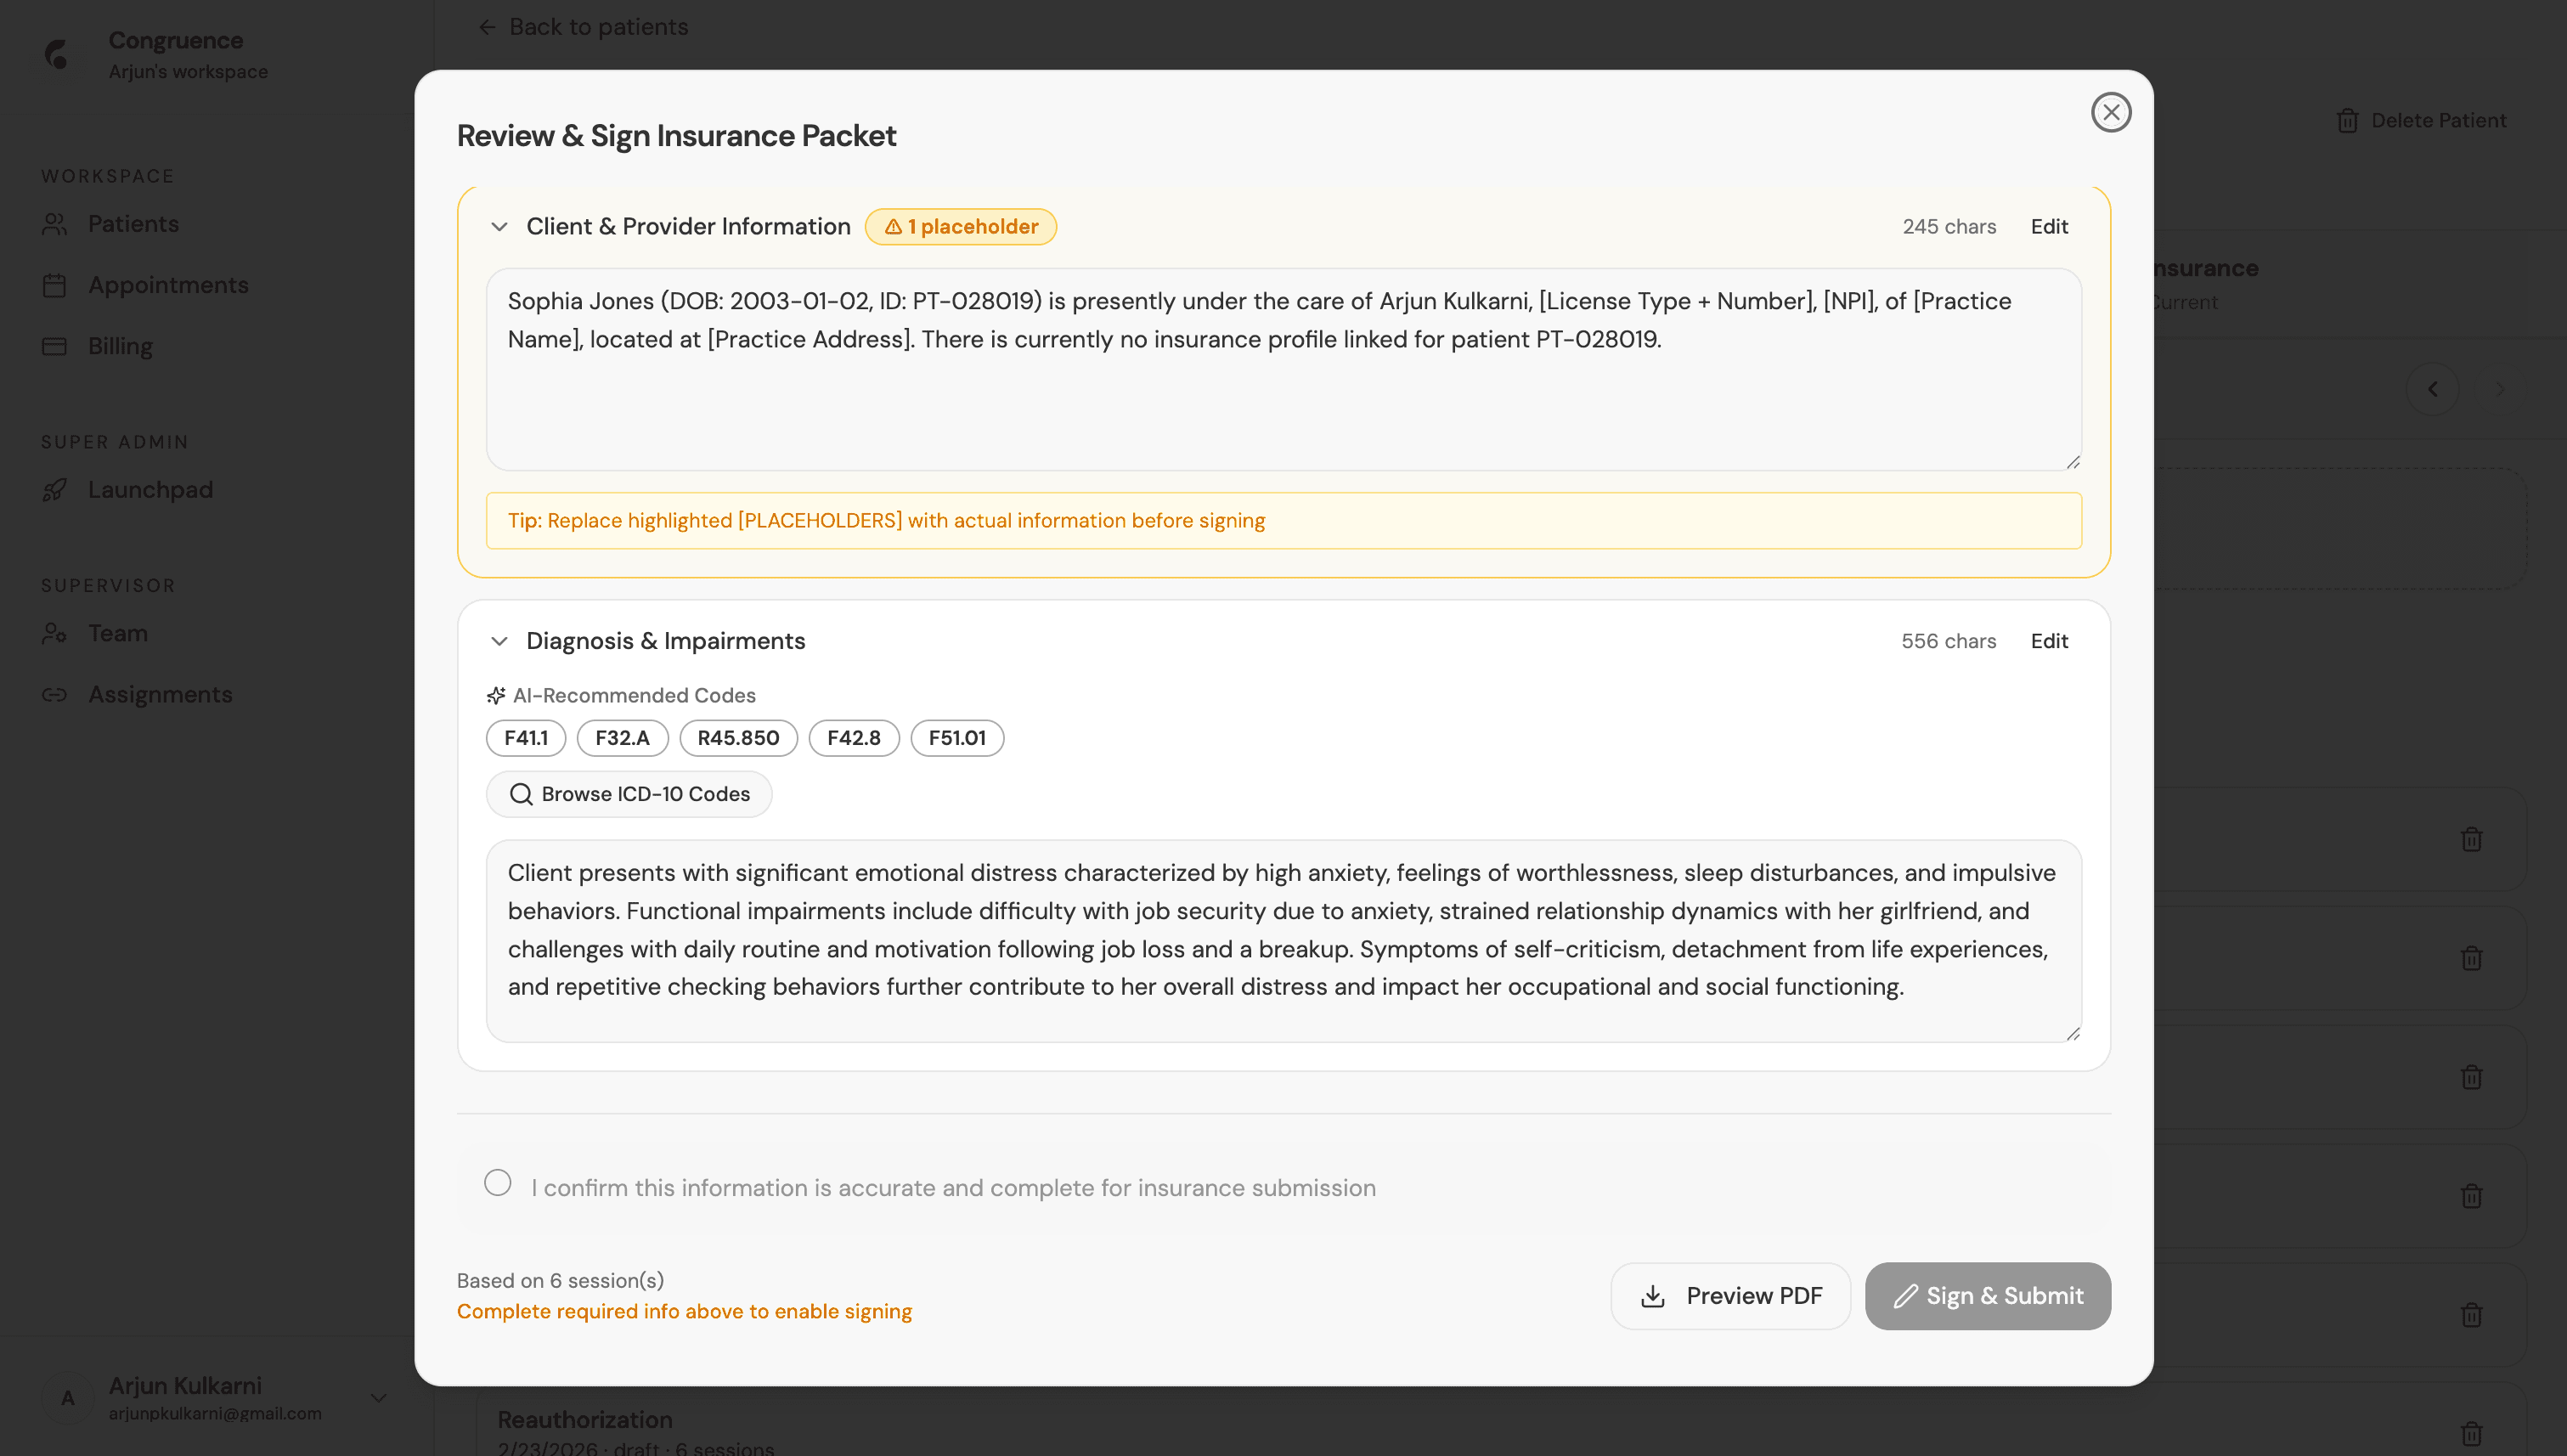Edit the Client & Provider Information section
The height and width of the screenshot is (1456, 2567).
coord(2048,227)
